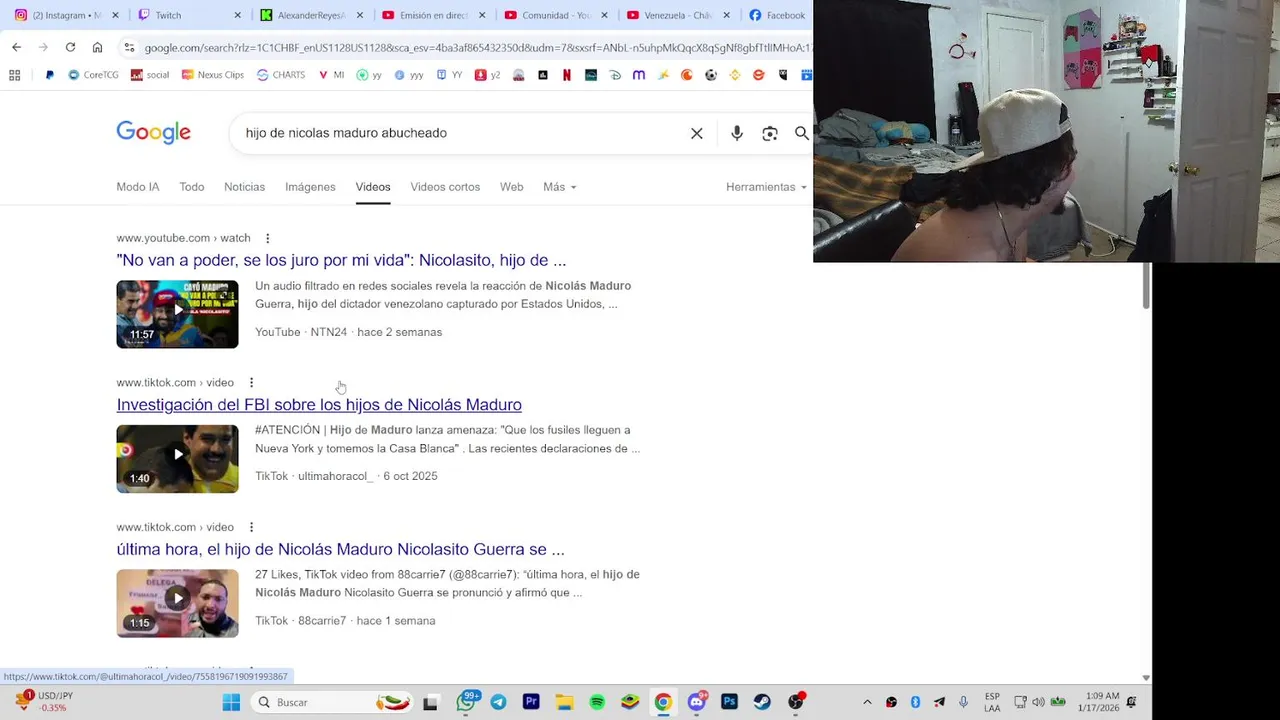The width and height of the screenshot is (1280, 720).
Task: Open the soccer ball bookmark icon
Action: 711,75
